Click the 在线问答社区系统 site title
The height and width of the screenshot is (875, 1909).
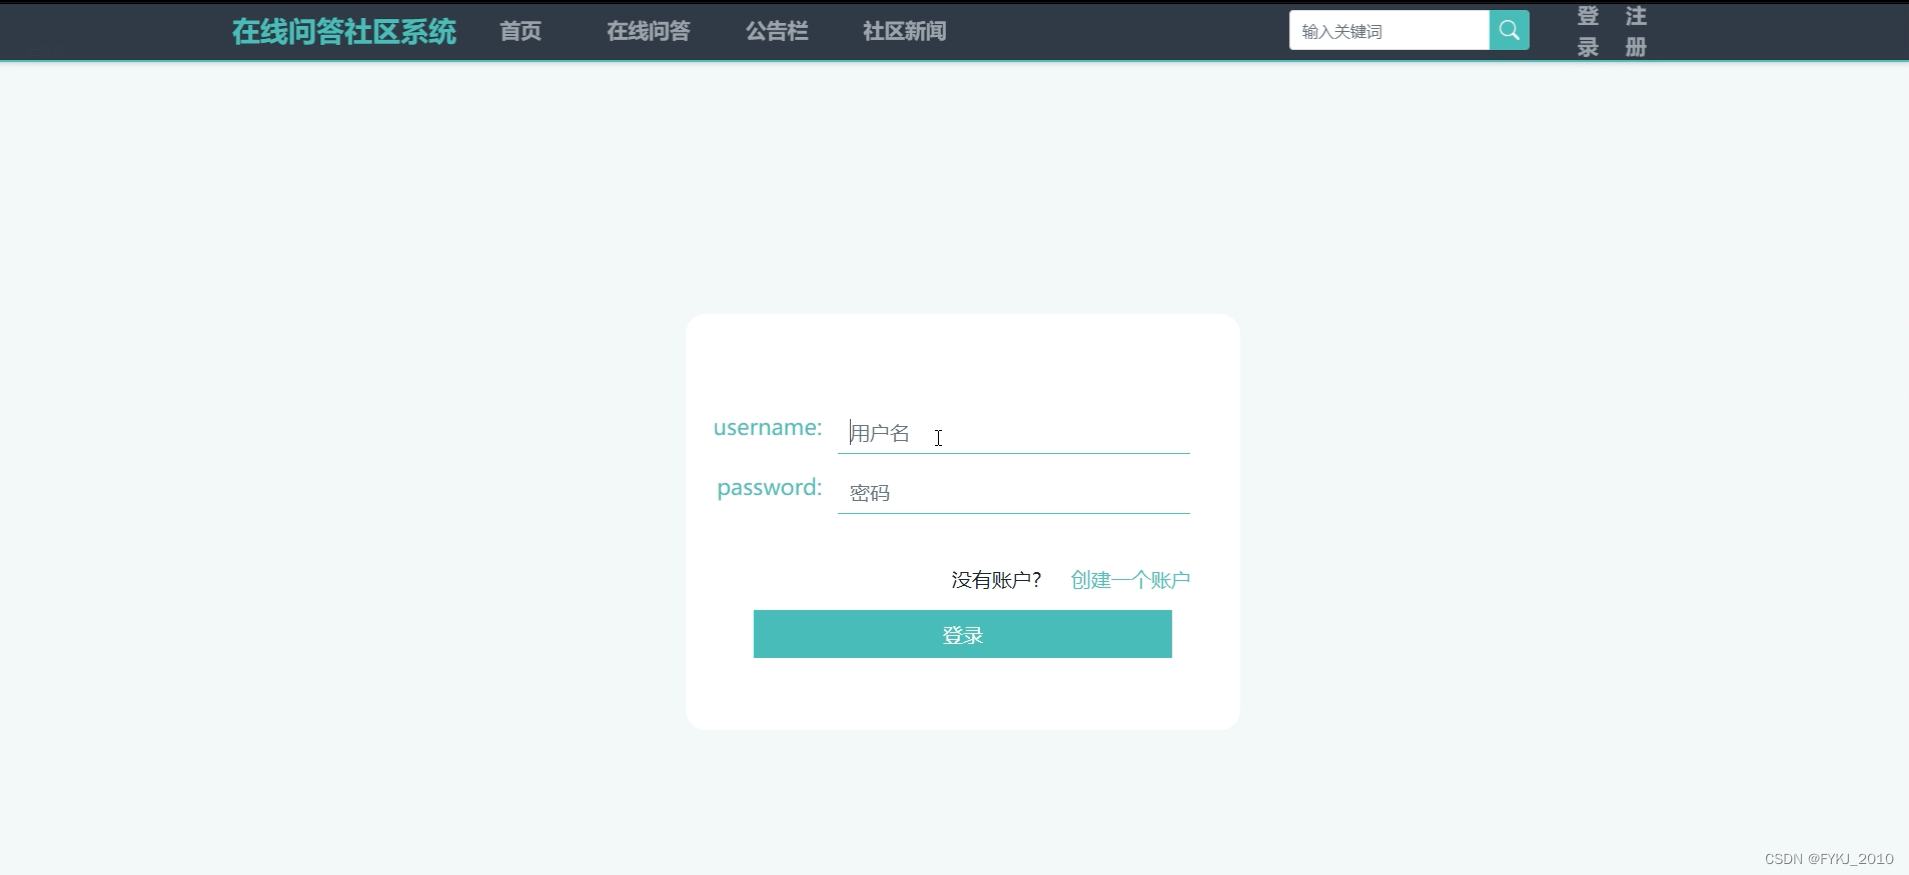[344, 31]
